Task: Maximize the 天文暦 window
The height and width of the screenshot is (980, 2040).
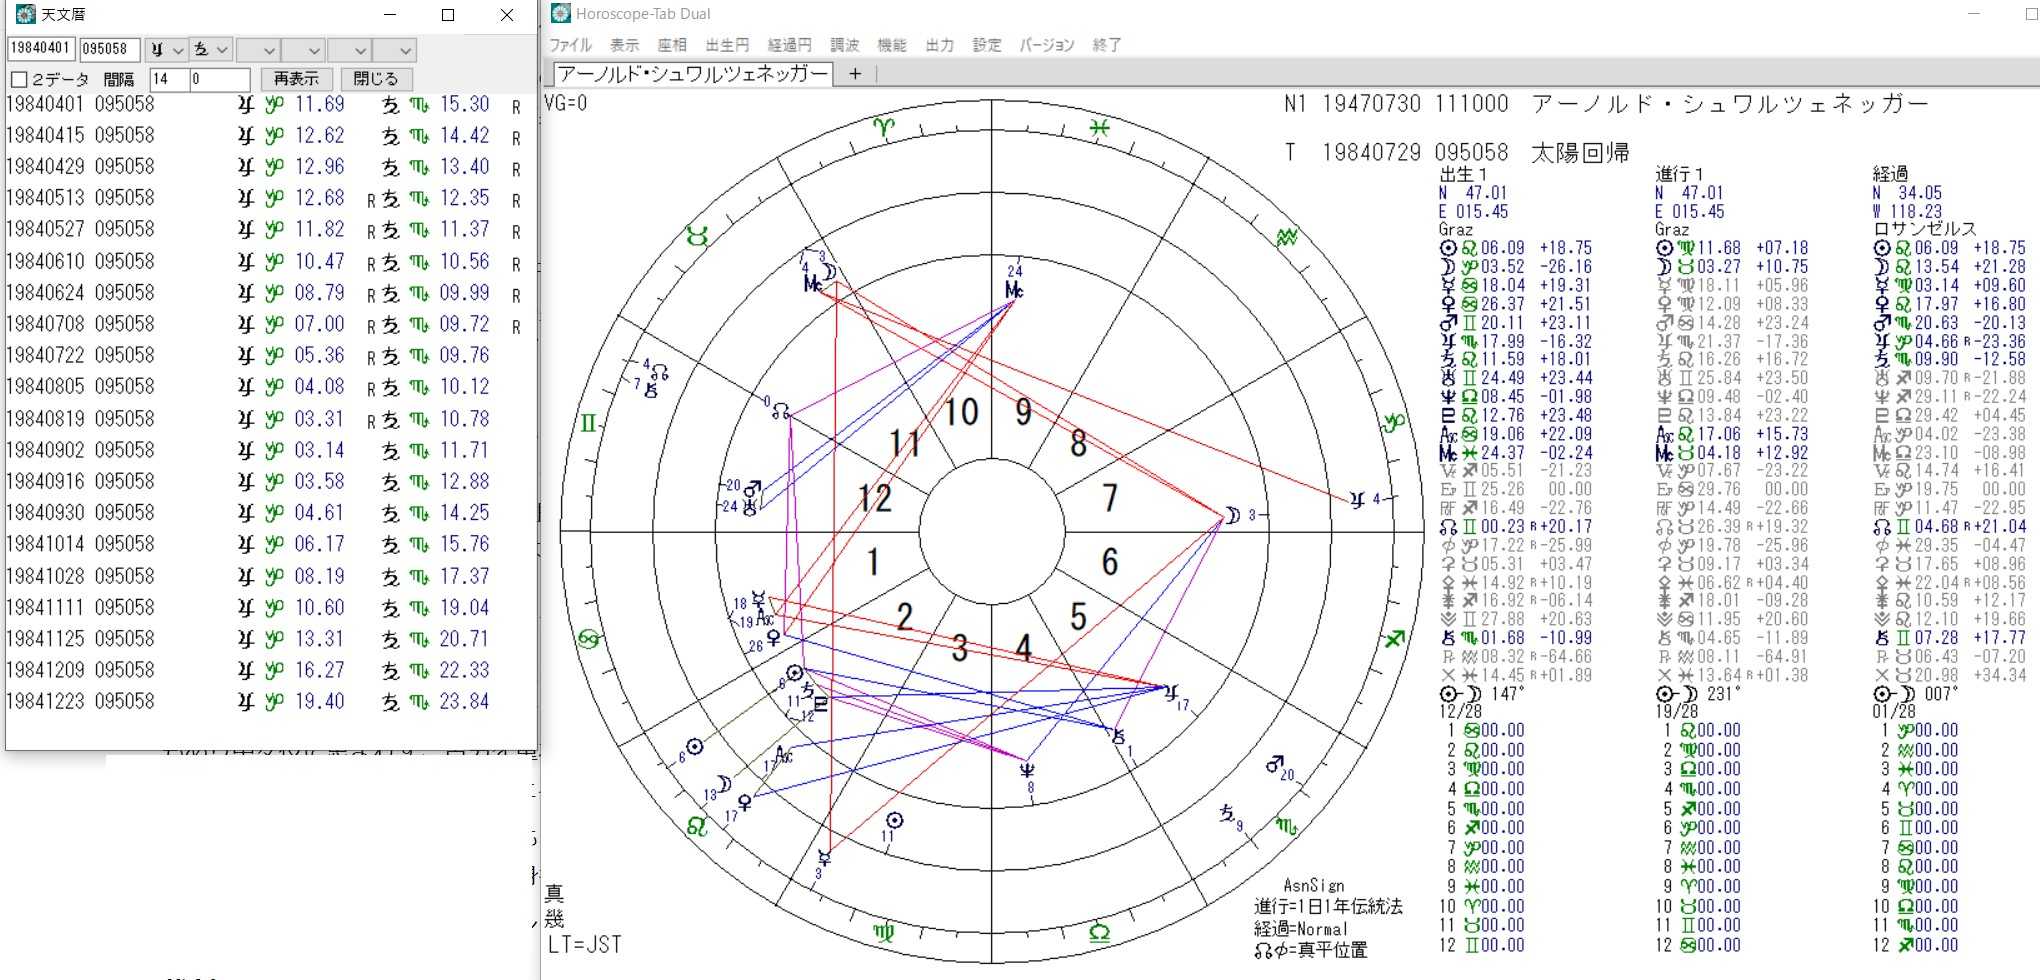Action: point(448,15)
